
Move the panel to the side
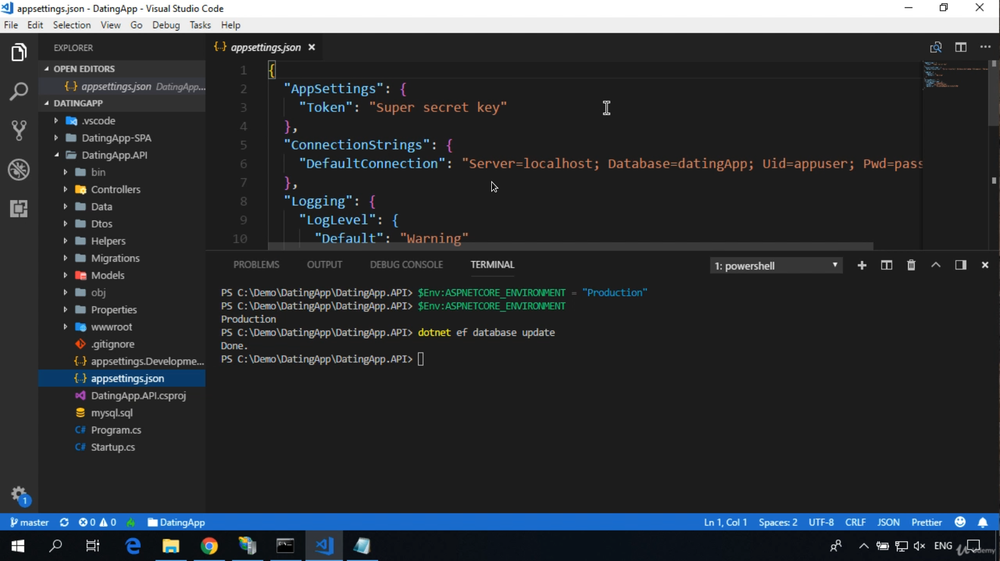(960, 265)
